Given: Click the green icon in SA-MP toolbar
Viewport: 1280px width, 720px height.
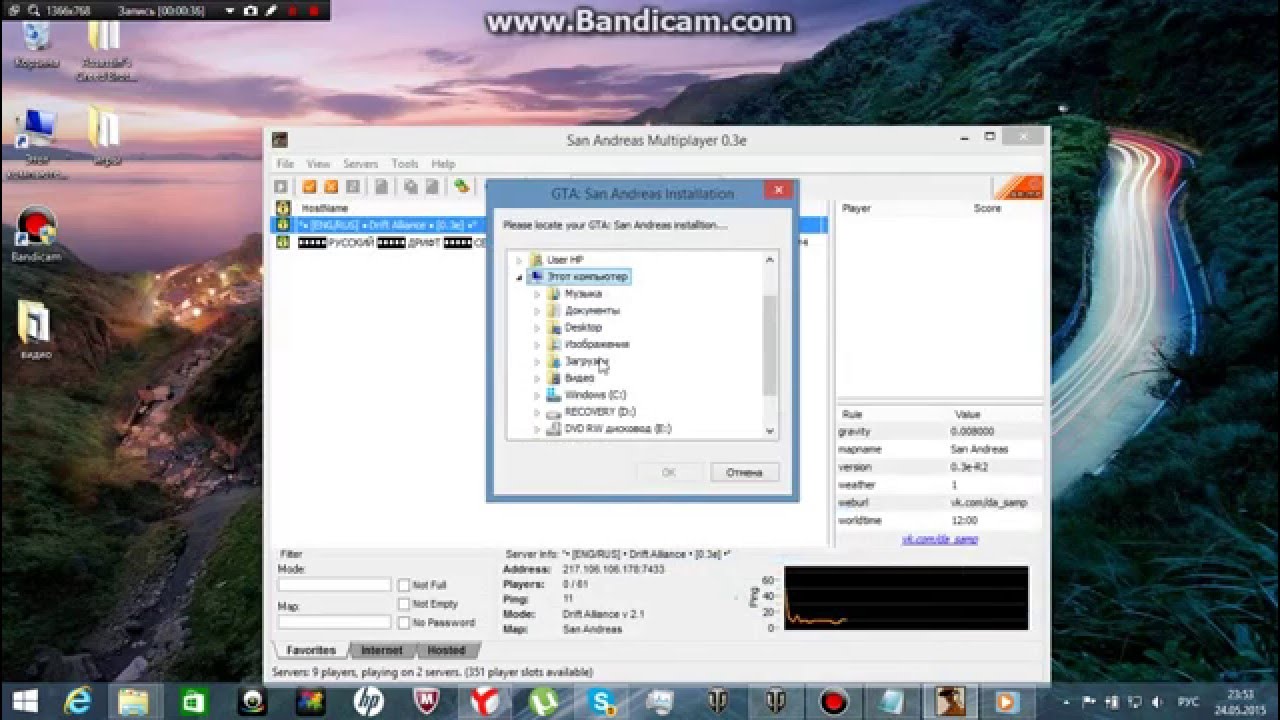Looking at the screenshot, I should point(461,186).
